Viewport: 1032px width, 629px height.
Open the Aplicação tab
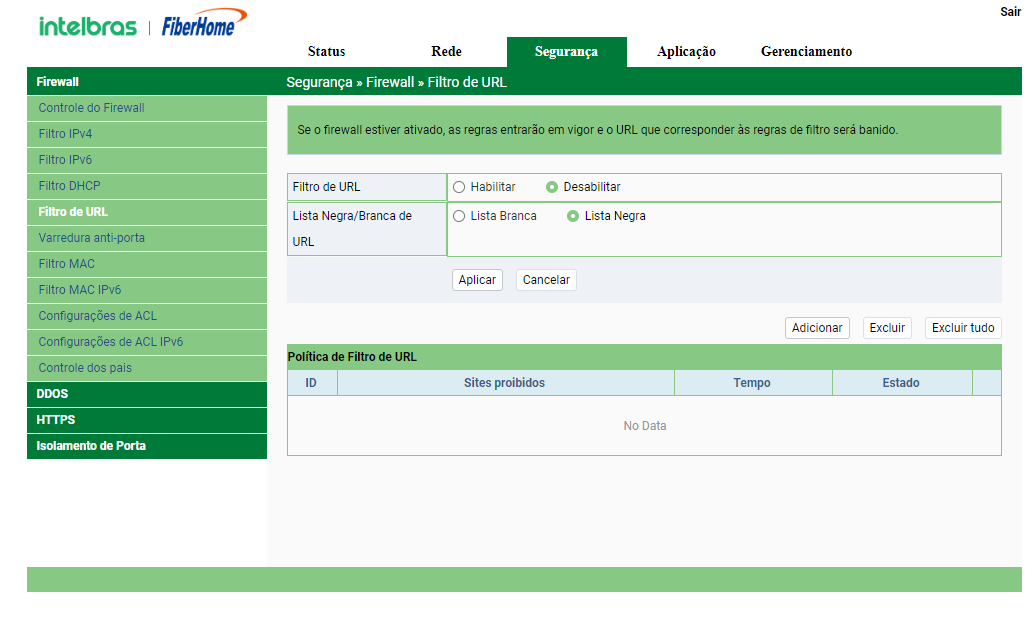[686, 51]
